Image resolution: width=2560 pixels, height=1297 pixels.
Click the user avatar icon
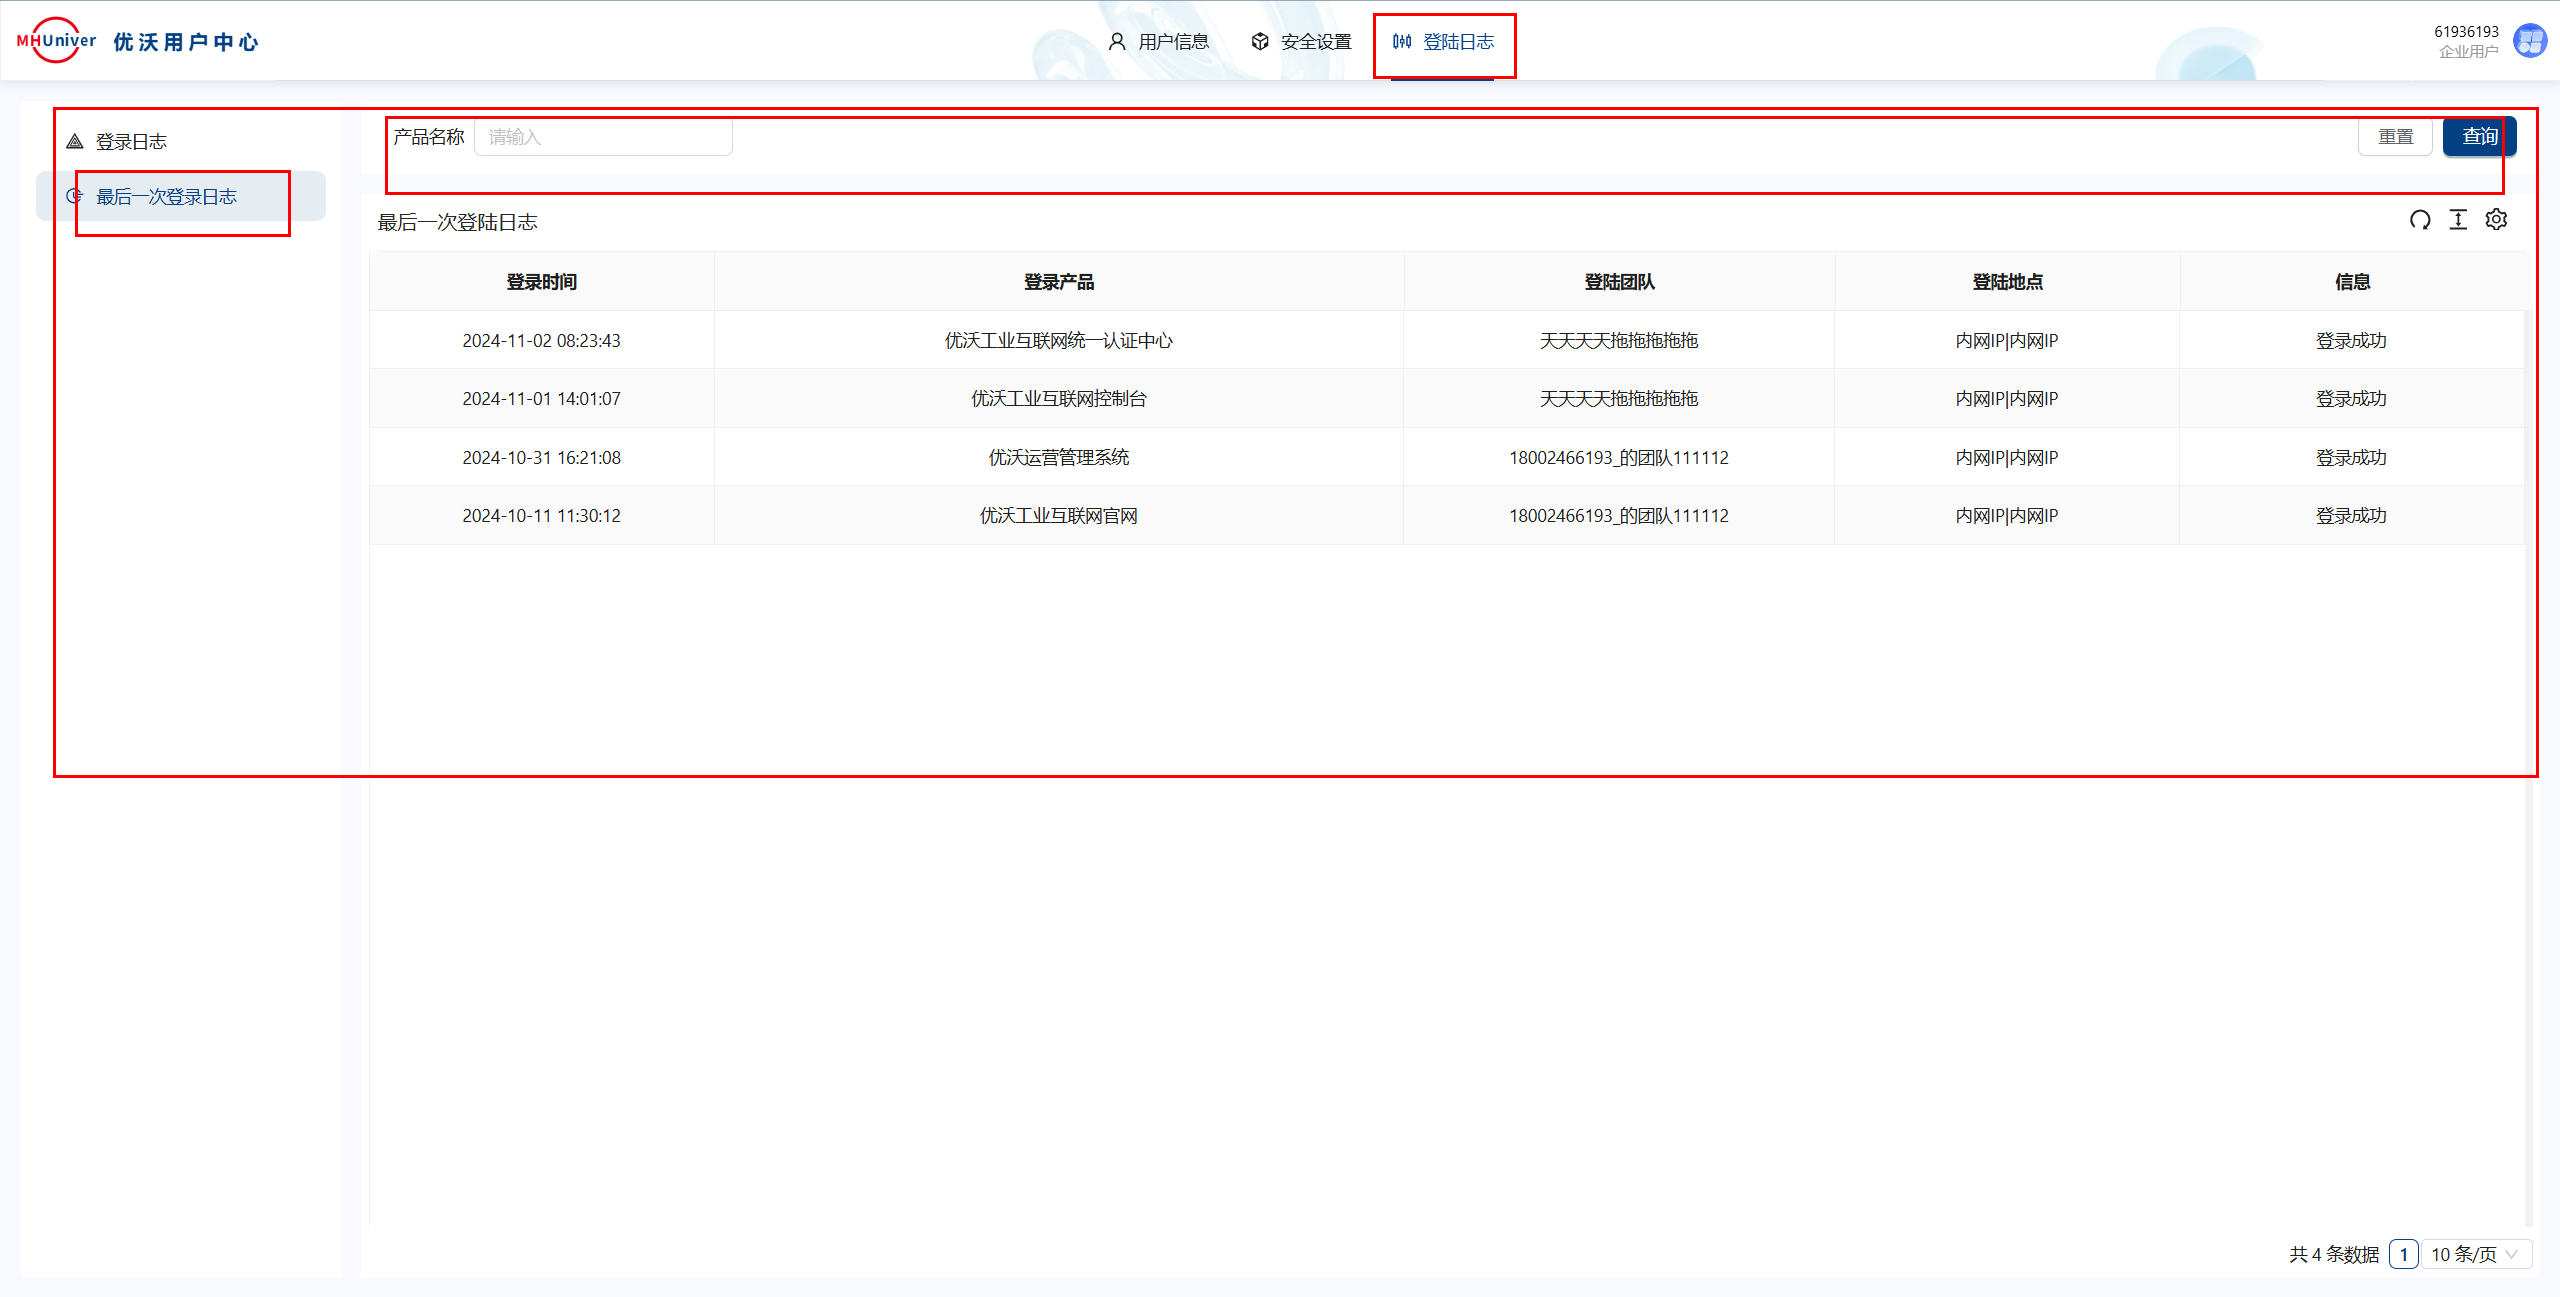point(2530,41)
